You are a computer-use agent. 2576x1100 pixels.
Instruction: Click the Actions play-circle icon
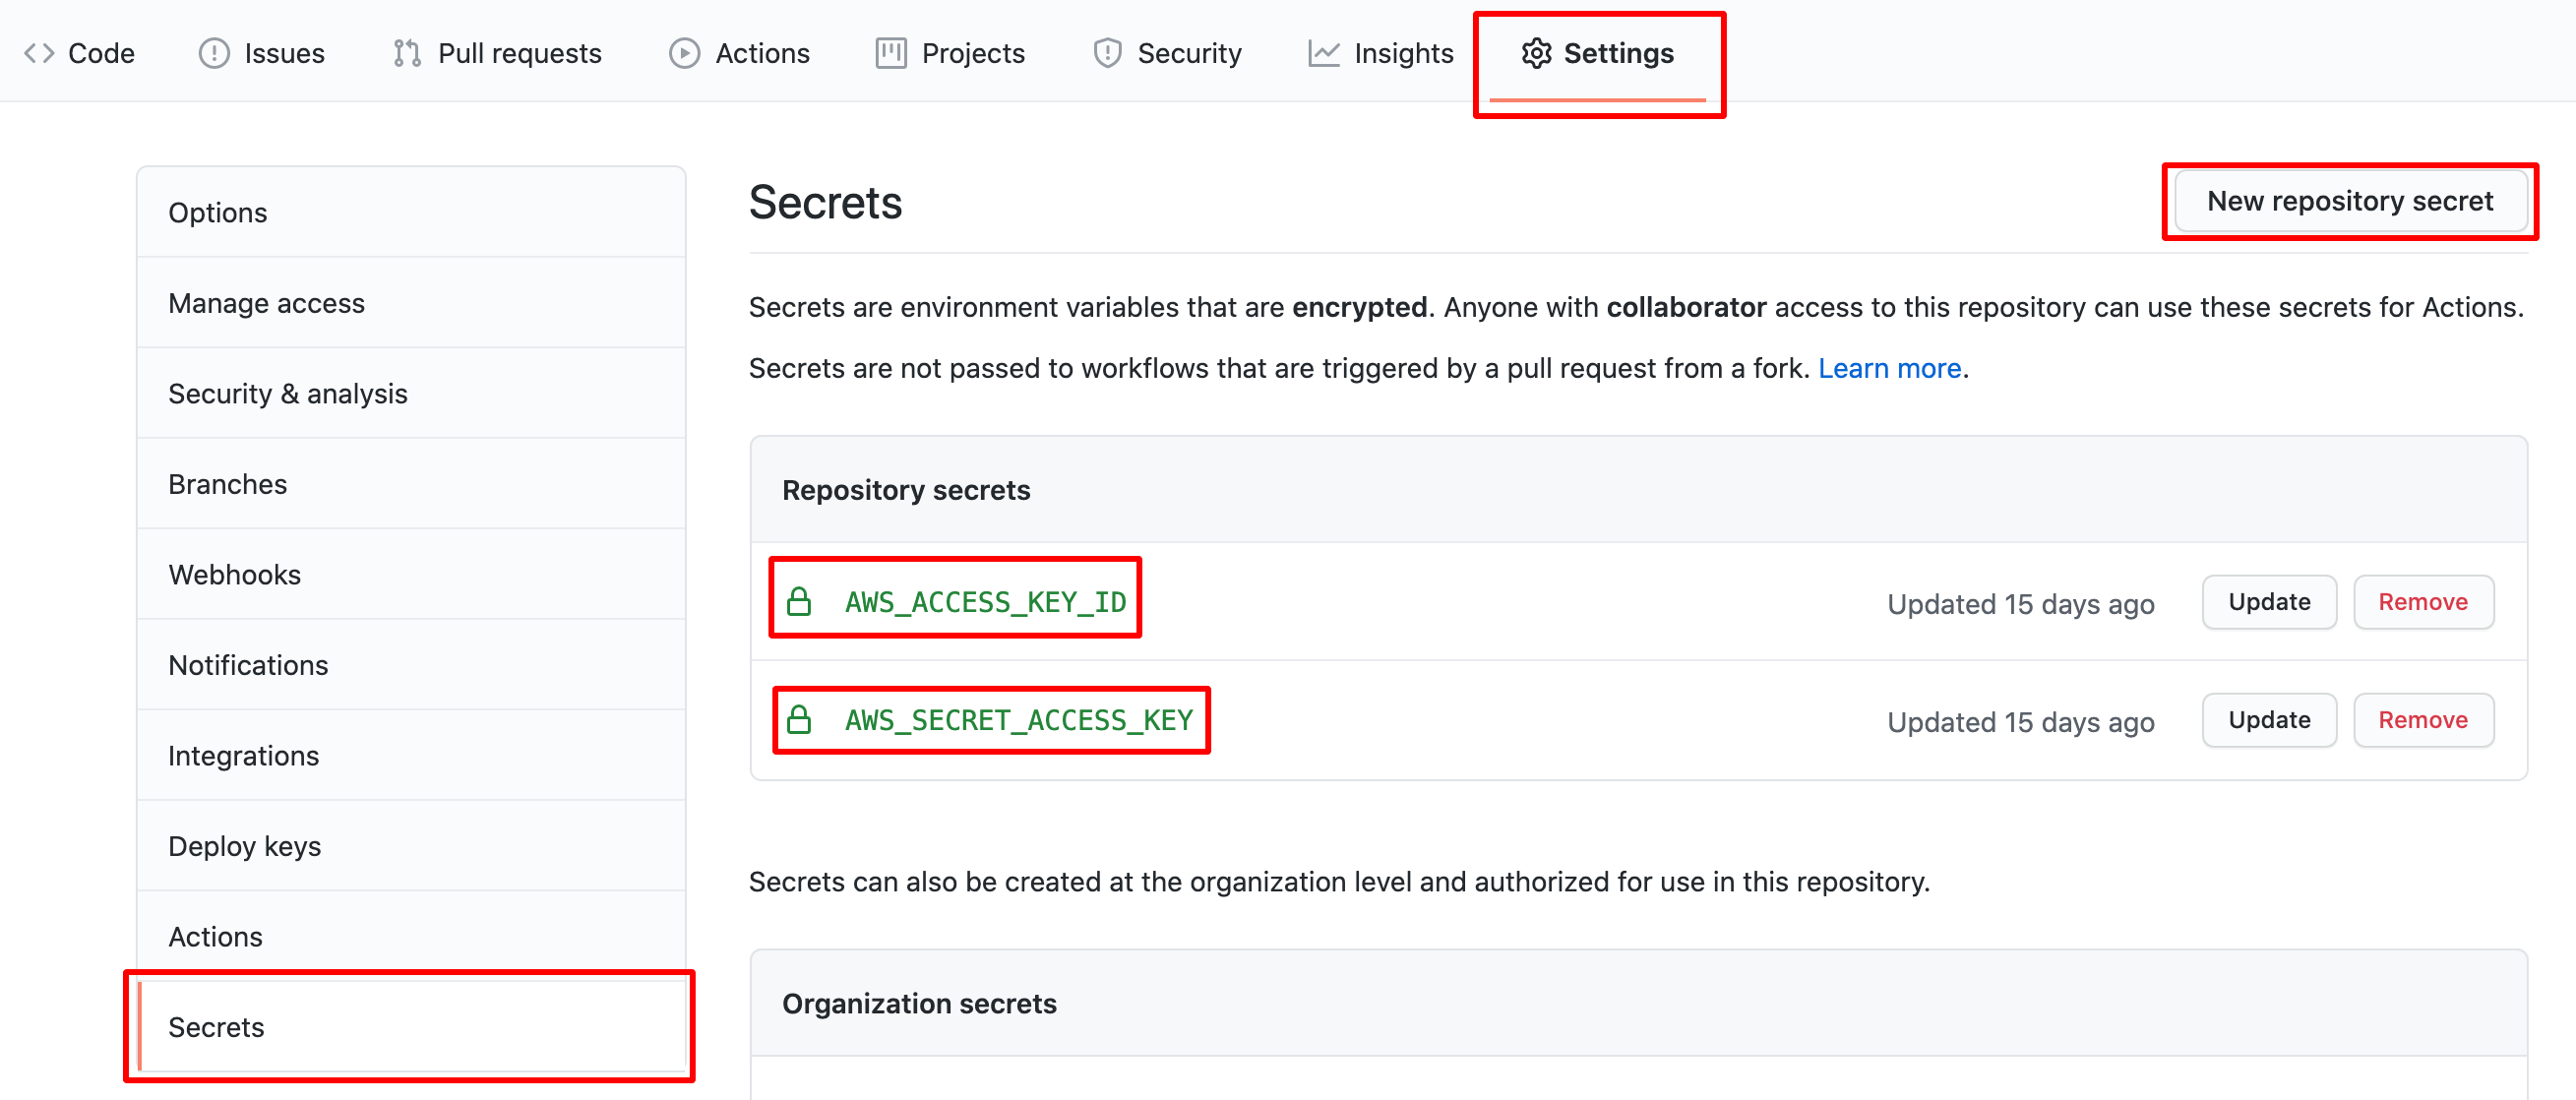coord(685,53)
